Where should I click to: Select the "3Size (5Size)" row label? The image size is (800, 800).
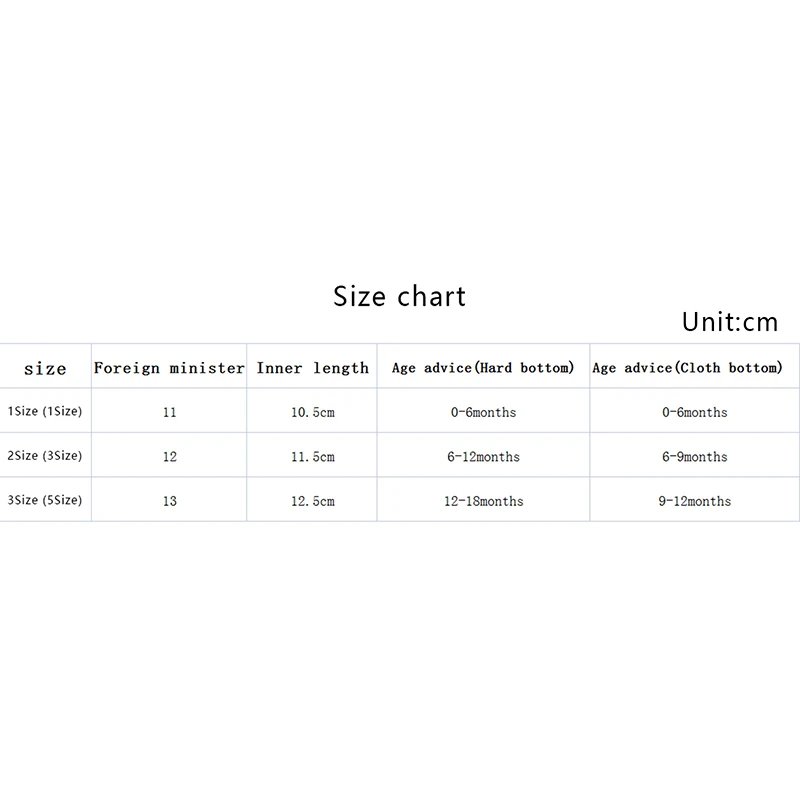pyautogui.click(x=45, y=500)
